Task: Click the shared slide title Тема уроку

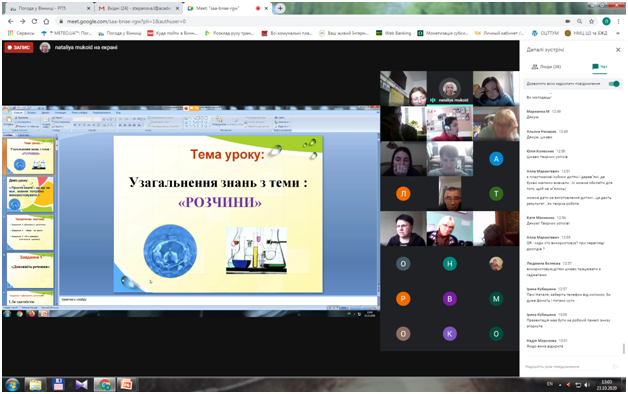Action: coord(227,155)
